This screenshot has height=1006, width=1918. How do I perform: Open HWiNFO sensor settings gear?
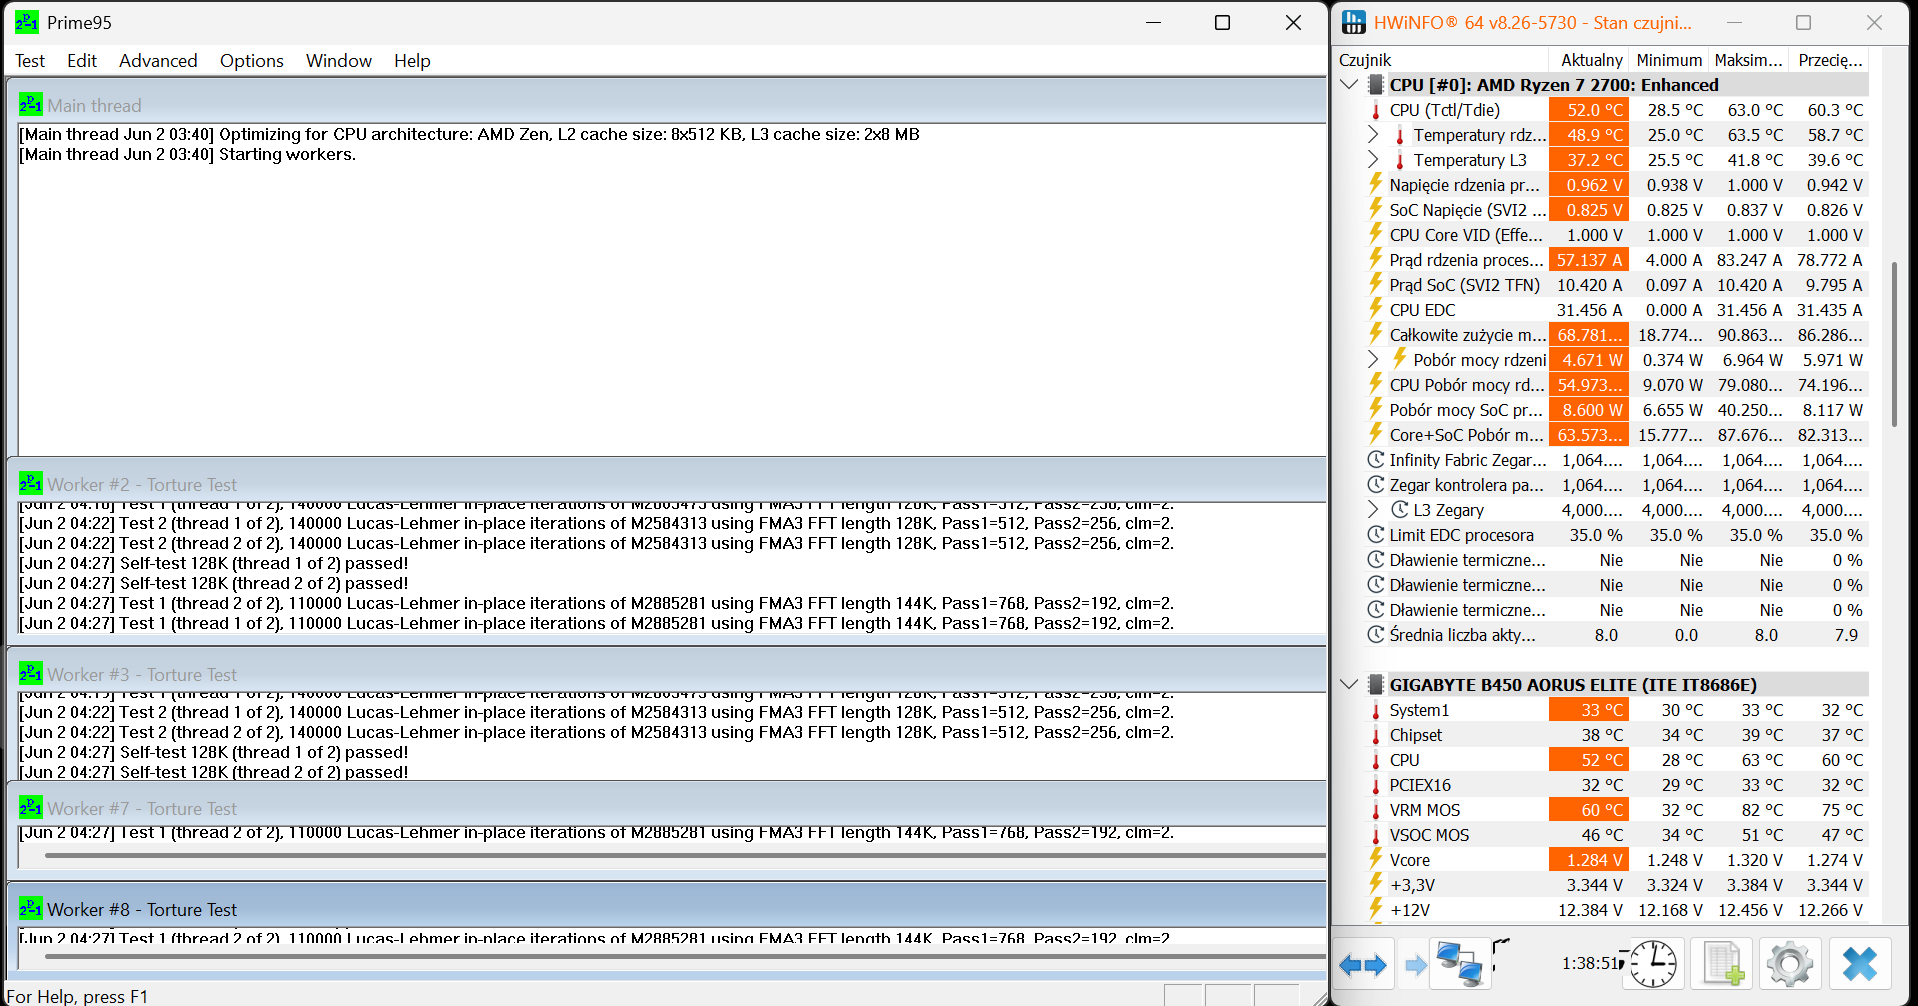point(1789,965)
